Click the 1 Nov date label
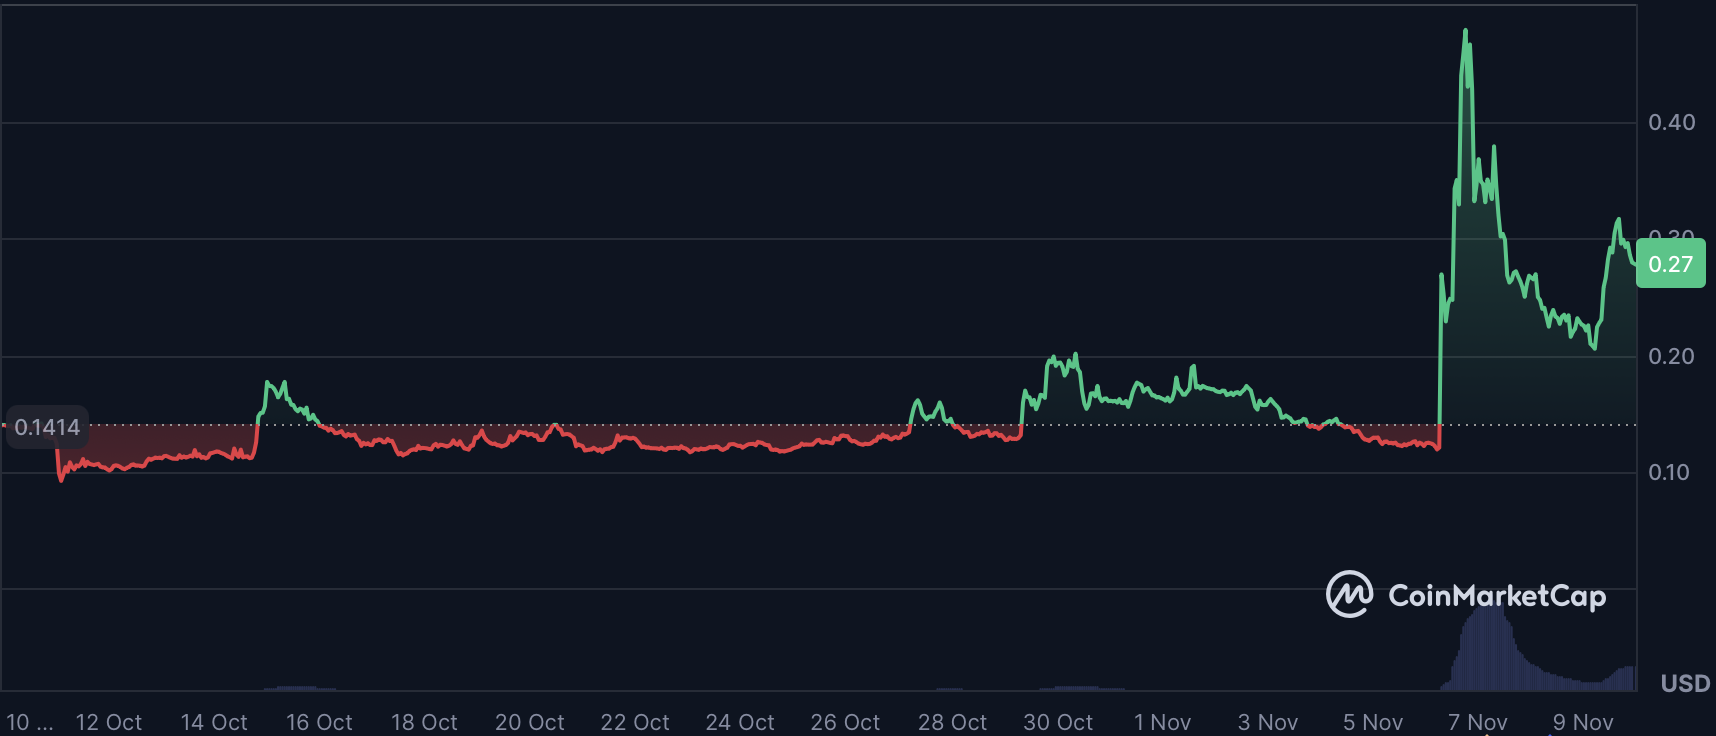 tap(1162, 722)
